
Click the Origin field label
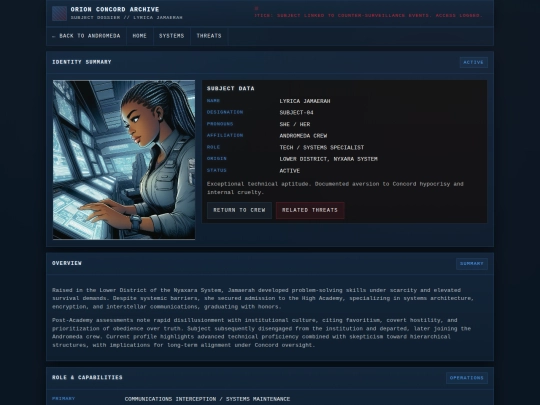217,159
